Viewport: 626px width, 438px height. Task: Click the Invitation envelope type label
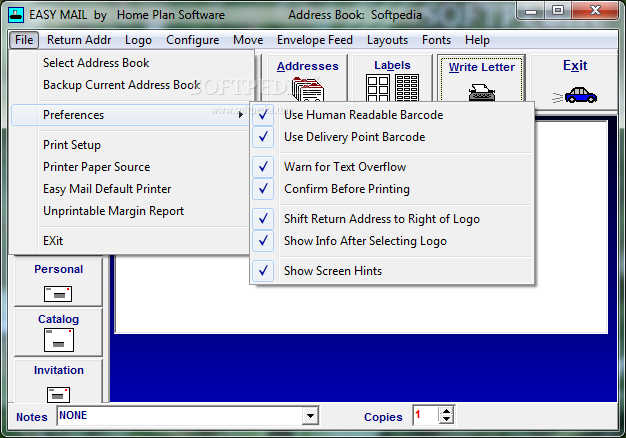point(59,370)
